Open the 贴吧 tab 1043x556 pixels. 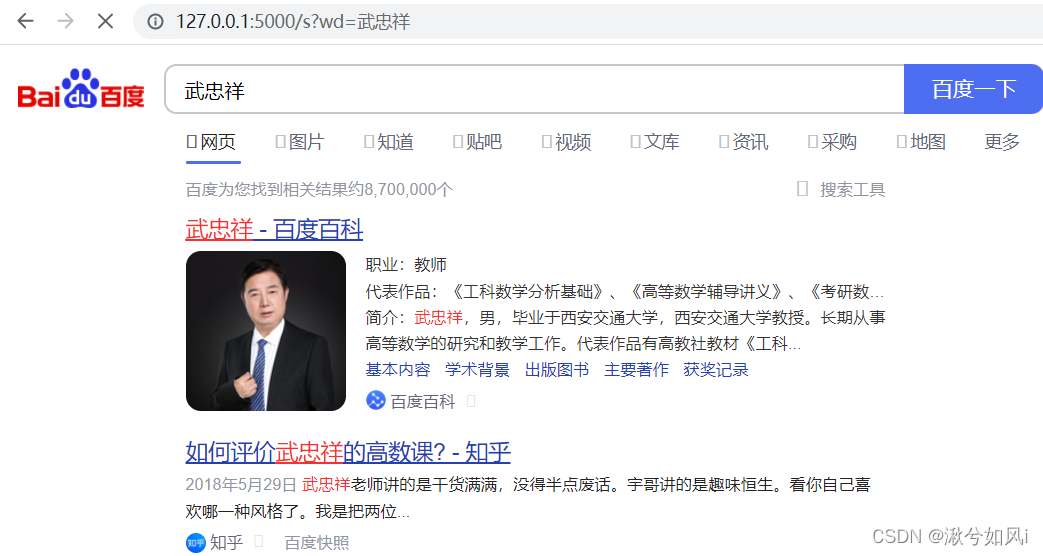pos(478,142)
